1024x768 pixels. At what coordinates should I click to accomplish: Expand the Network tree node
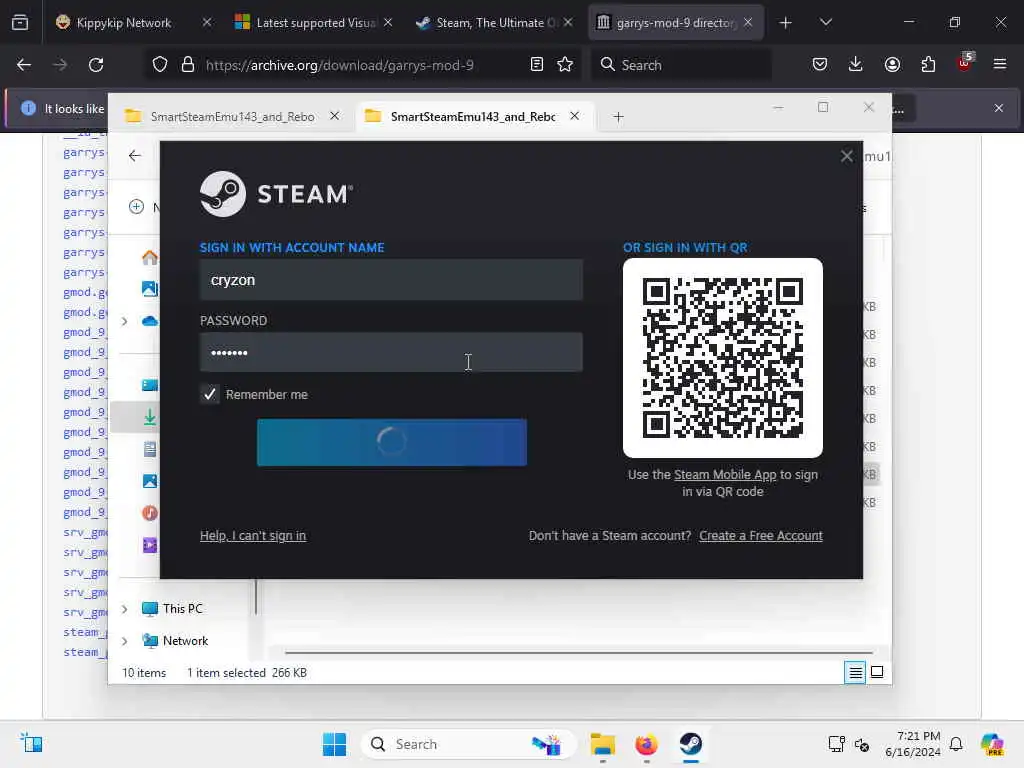tap(124, 641)
